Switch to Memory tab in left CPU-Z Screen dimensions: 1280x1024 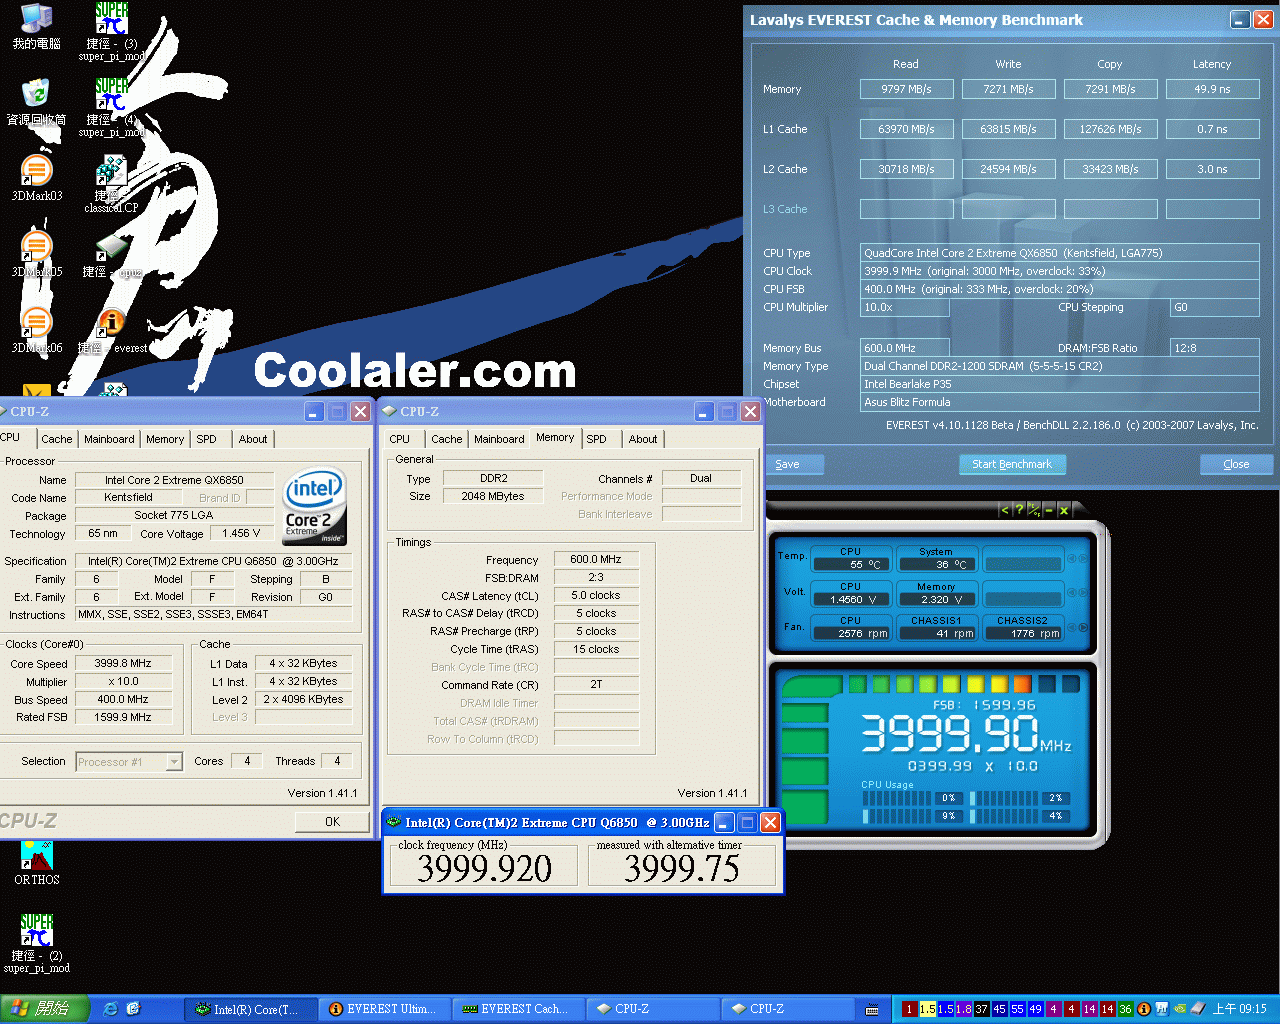(165, 439)
